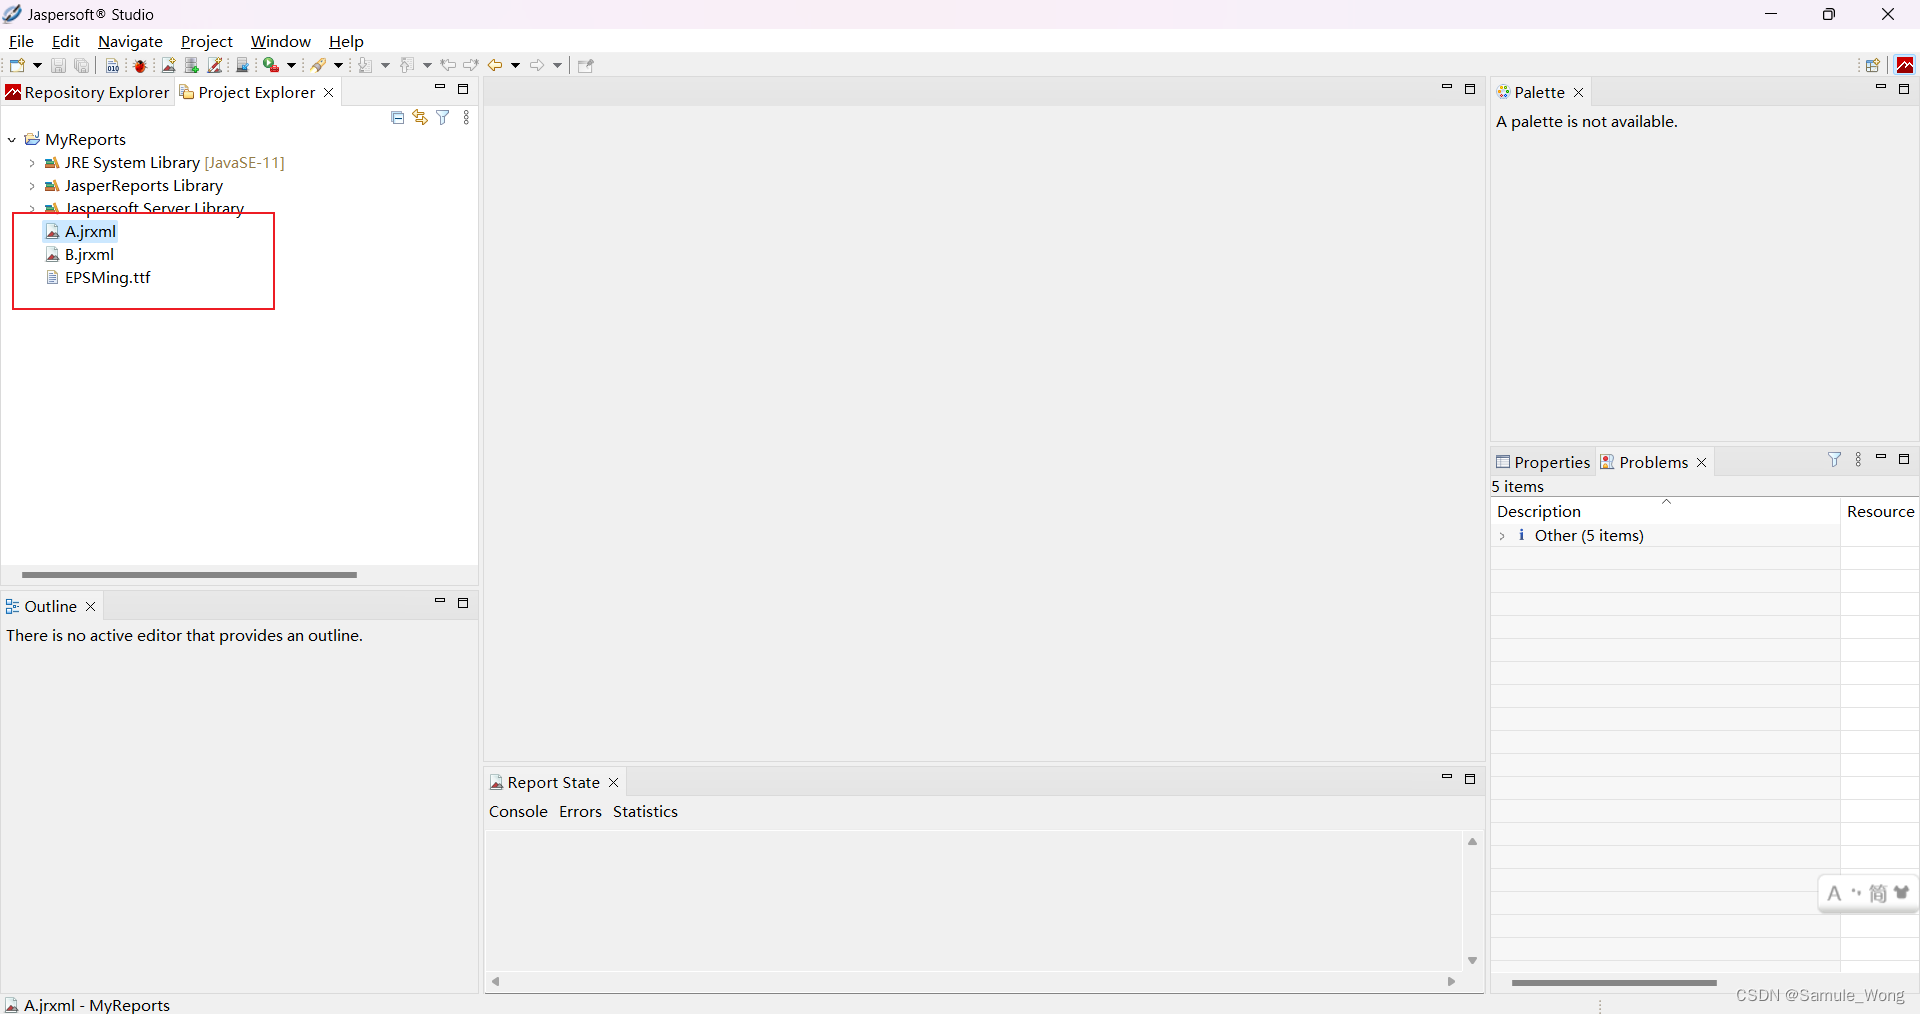Open the Problems view menu dots

(1858, 460)
